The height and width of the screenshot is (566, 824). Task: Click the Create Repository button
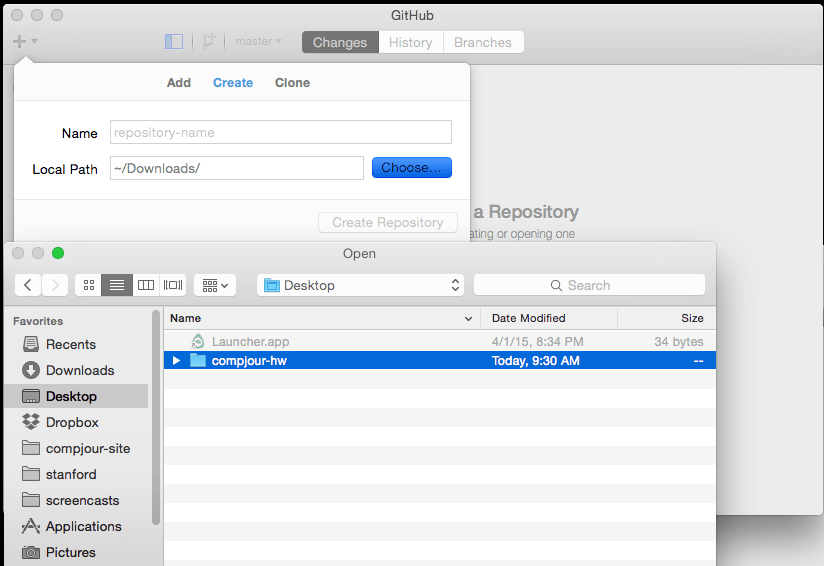[x=388, y=222]
